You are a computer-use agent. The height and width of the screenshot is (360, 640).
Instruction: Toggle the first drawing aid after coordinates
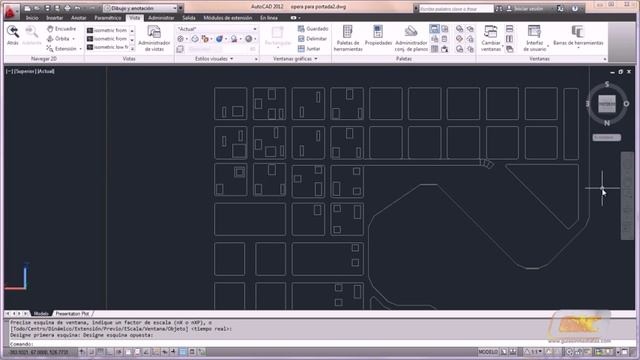point(82,351)
